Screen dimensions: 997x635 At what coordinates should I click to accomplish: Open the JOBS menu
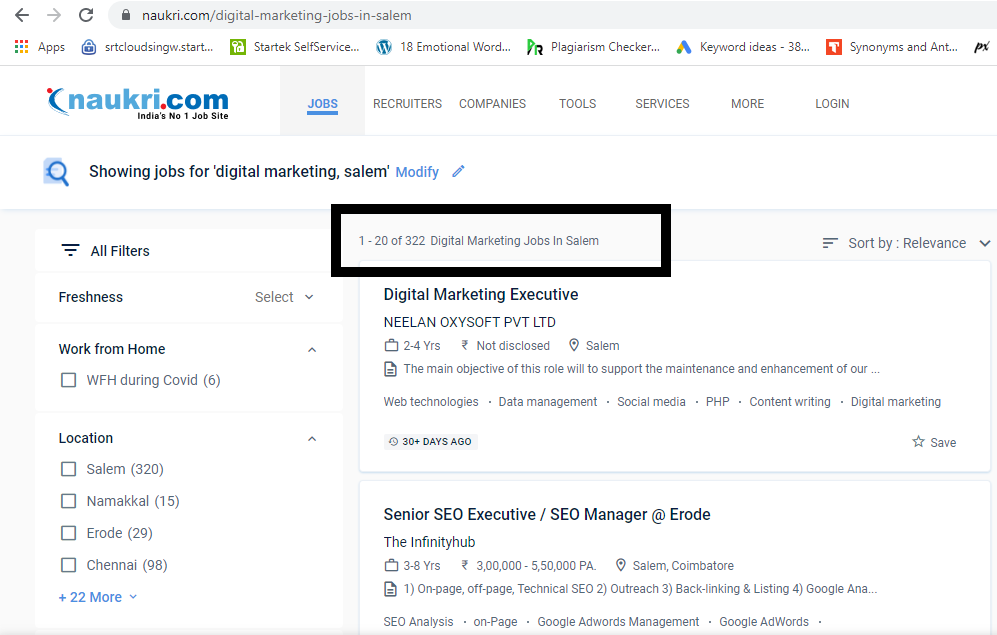coord(322,104)
